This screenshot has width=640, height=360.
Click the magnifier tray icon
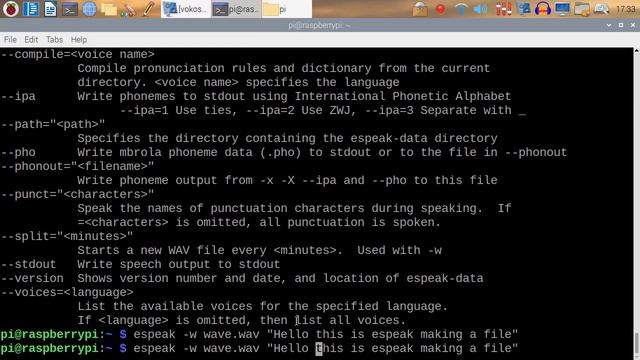click(x=602, y=9)
